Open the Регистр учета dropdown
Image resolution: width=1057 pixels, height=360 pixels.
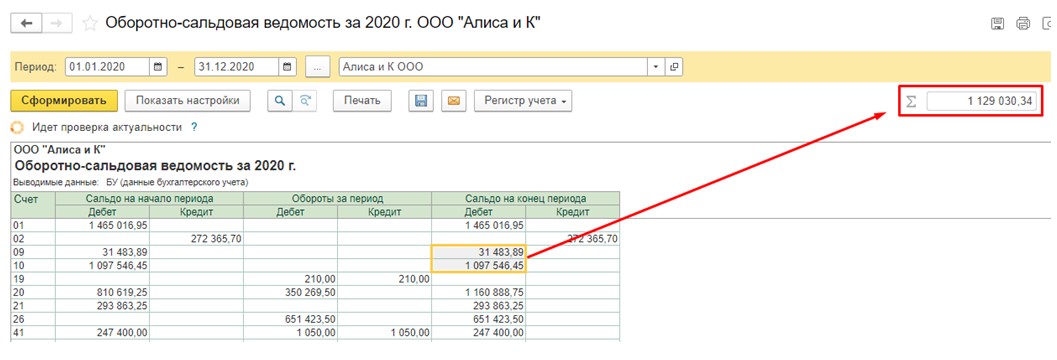click(x=523, y=100)
